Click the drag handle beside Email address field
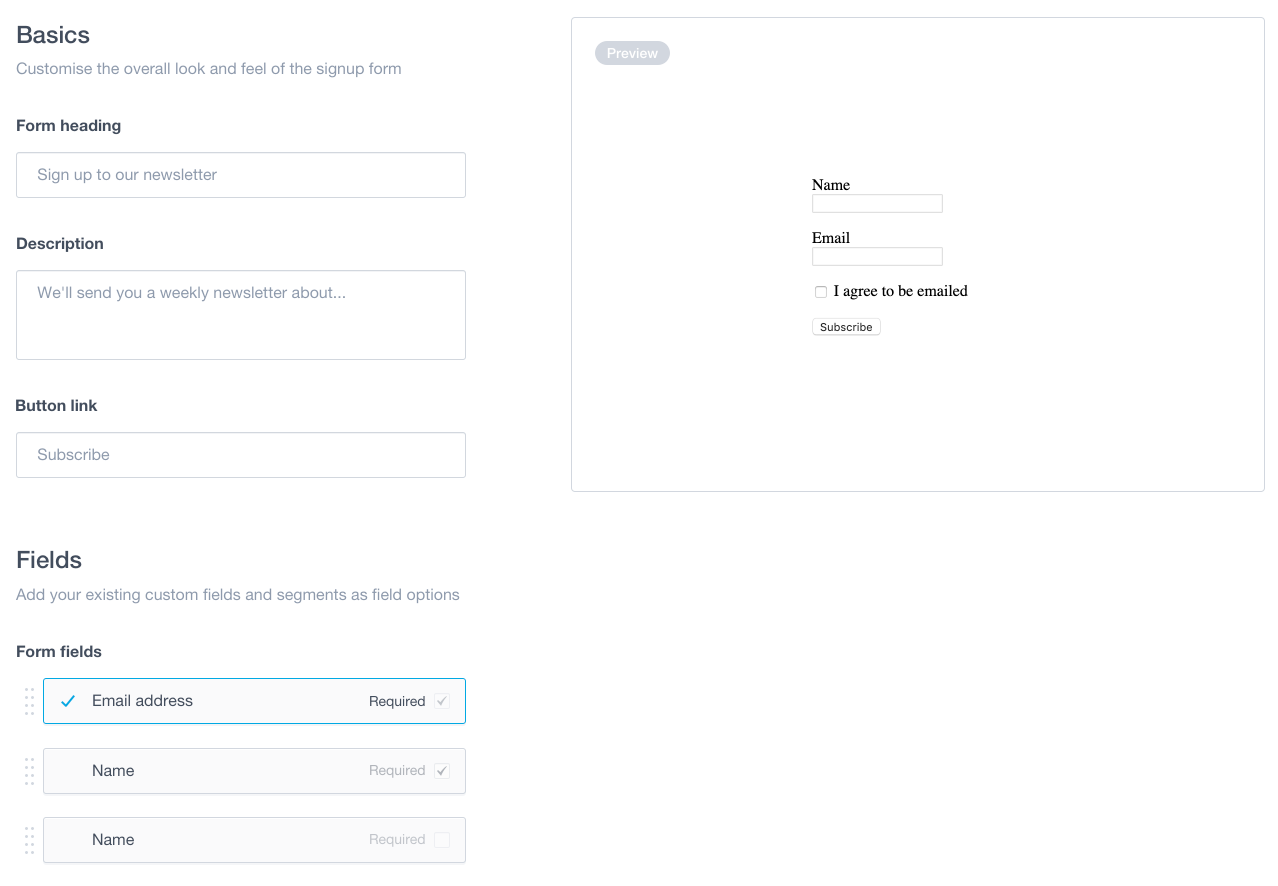This screenshot has height=886, width=1278. tap(29, 701)
